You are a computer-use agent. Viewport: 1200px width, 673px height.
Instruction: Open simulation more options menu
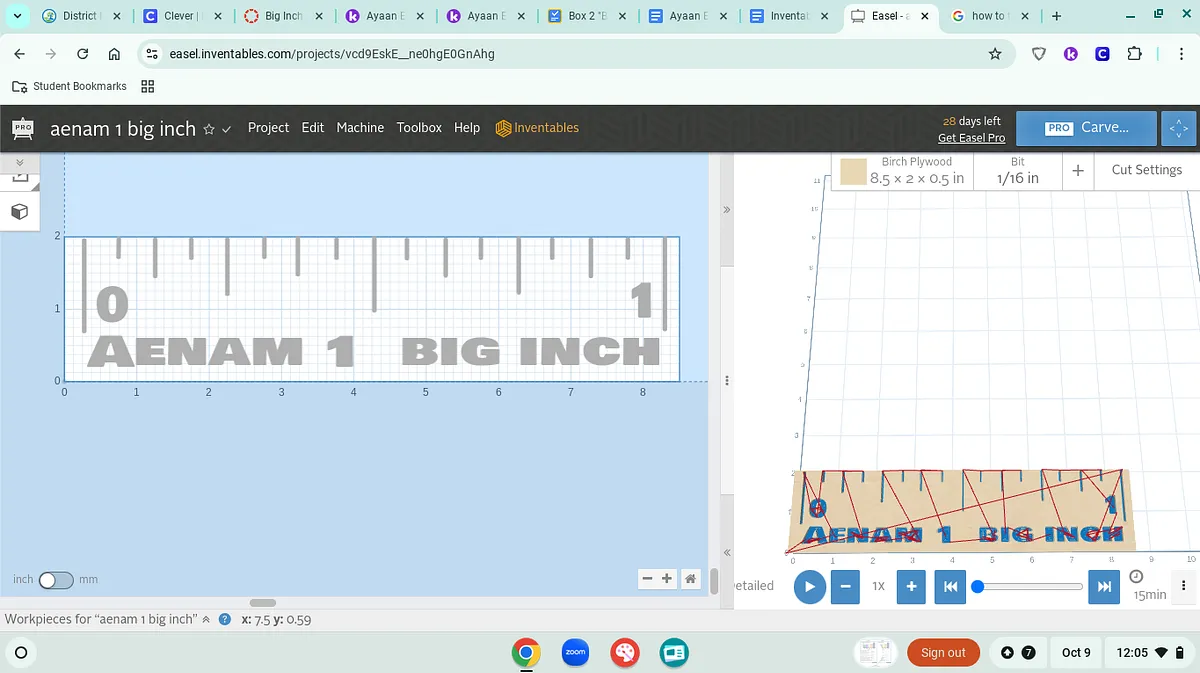click(1184, 586)
